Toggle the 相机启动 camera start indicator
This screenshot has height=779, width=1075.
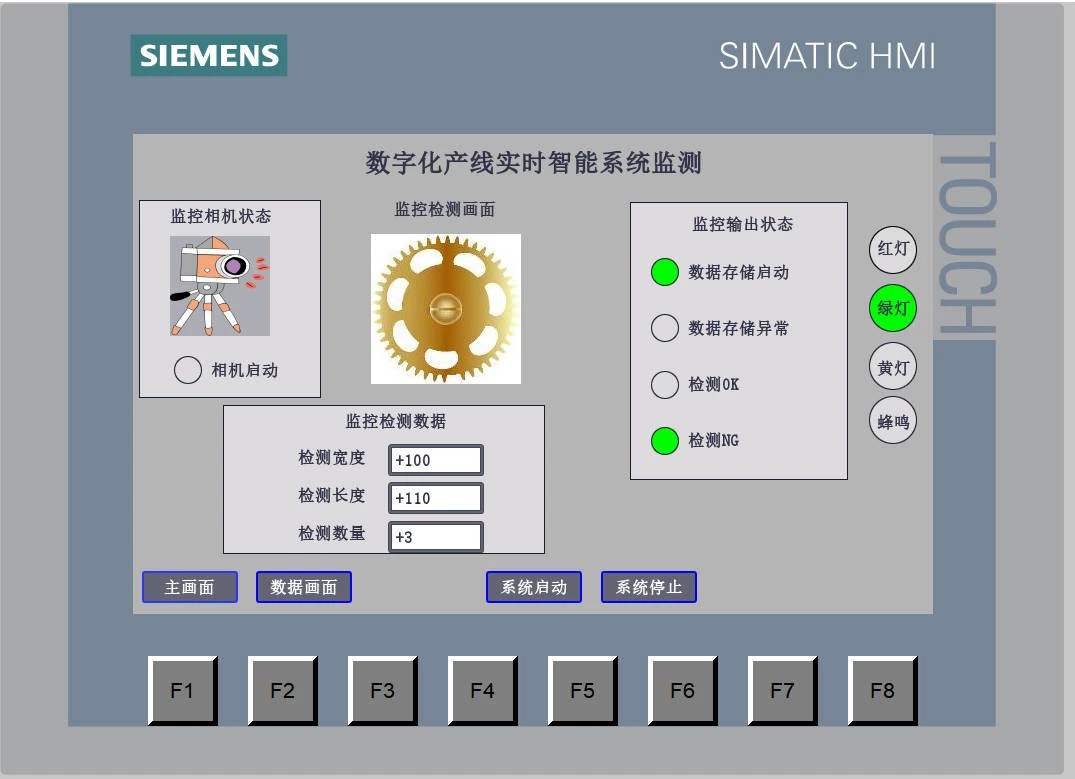(x=188, y=370)
